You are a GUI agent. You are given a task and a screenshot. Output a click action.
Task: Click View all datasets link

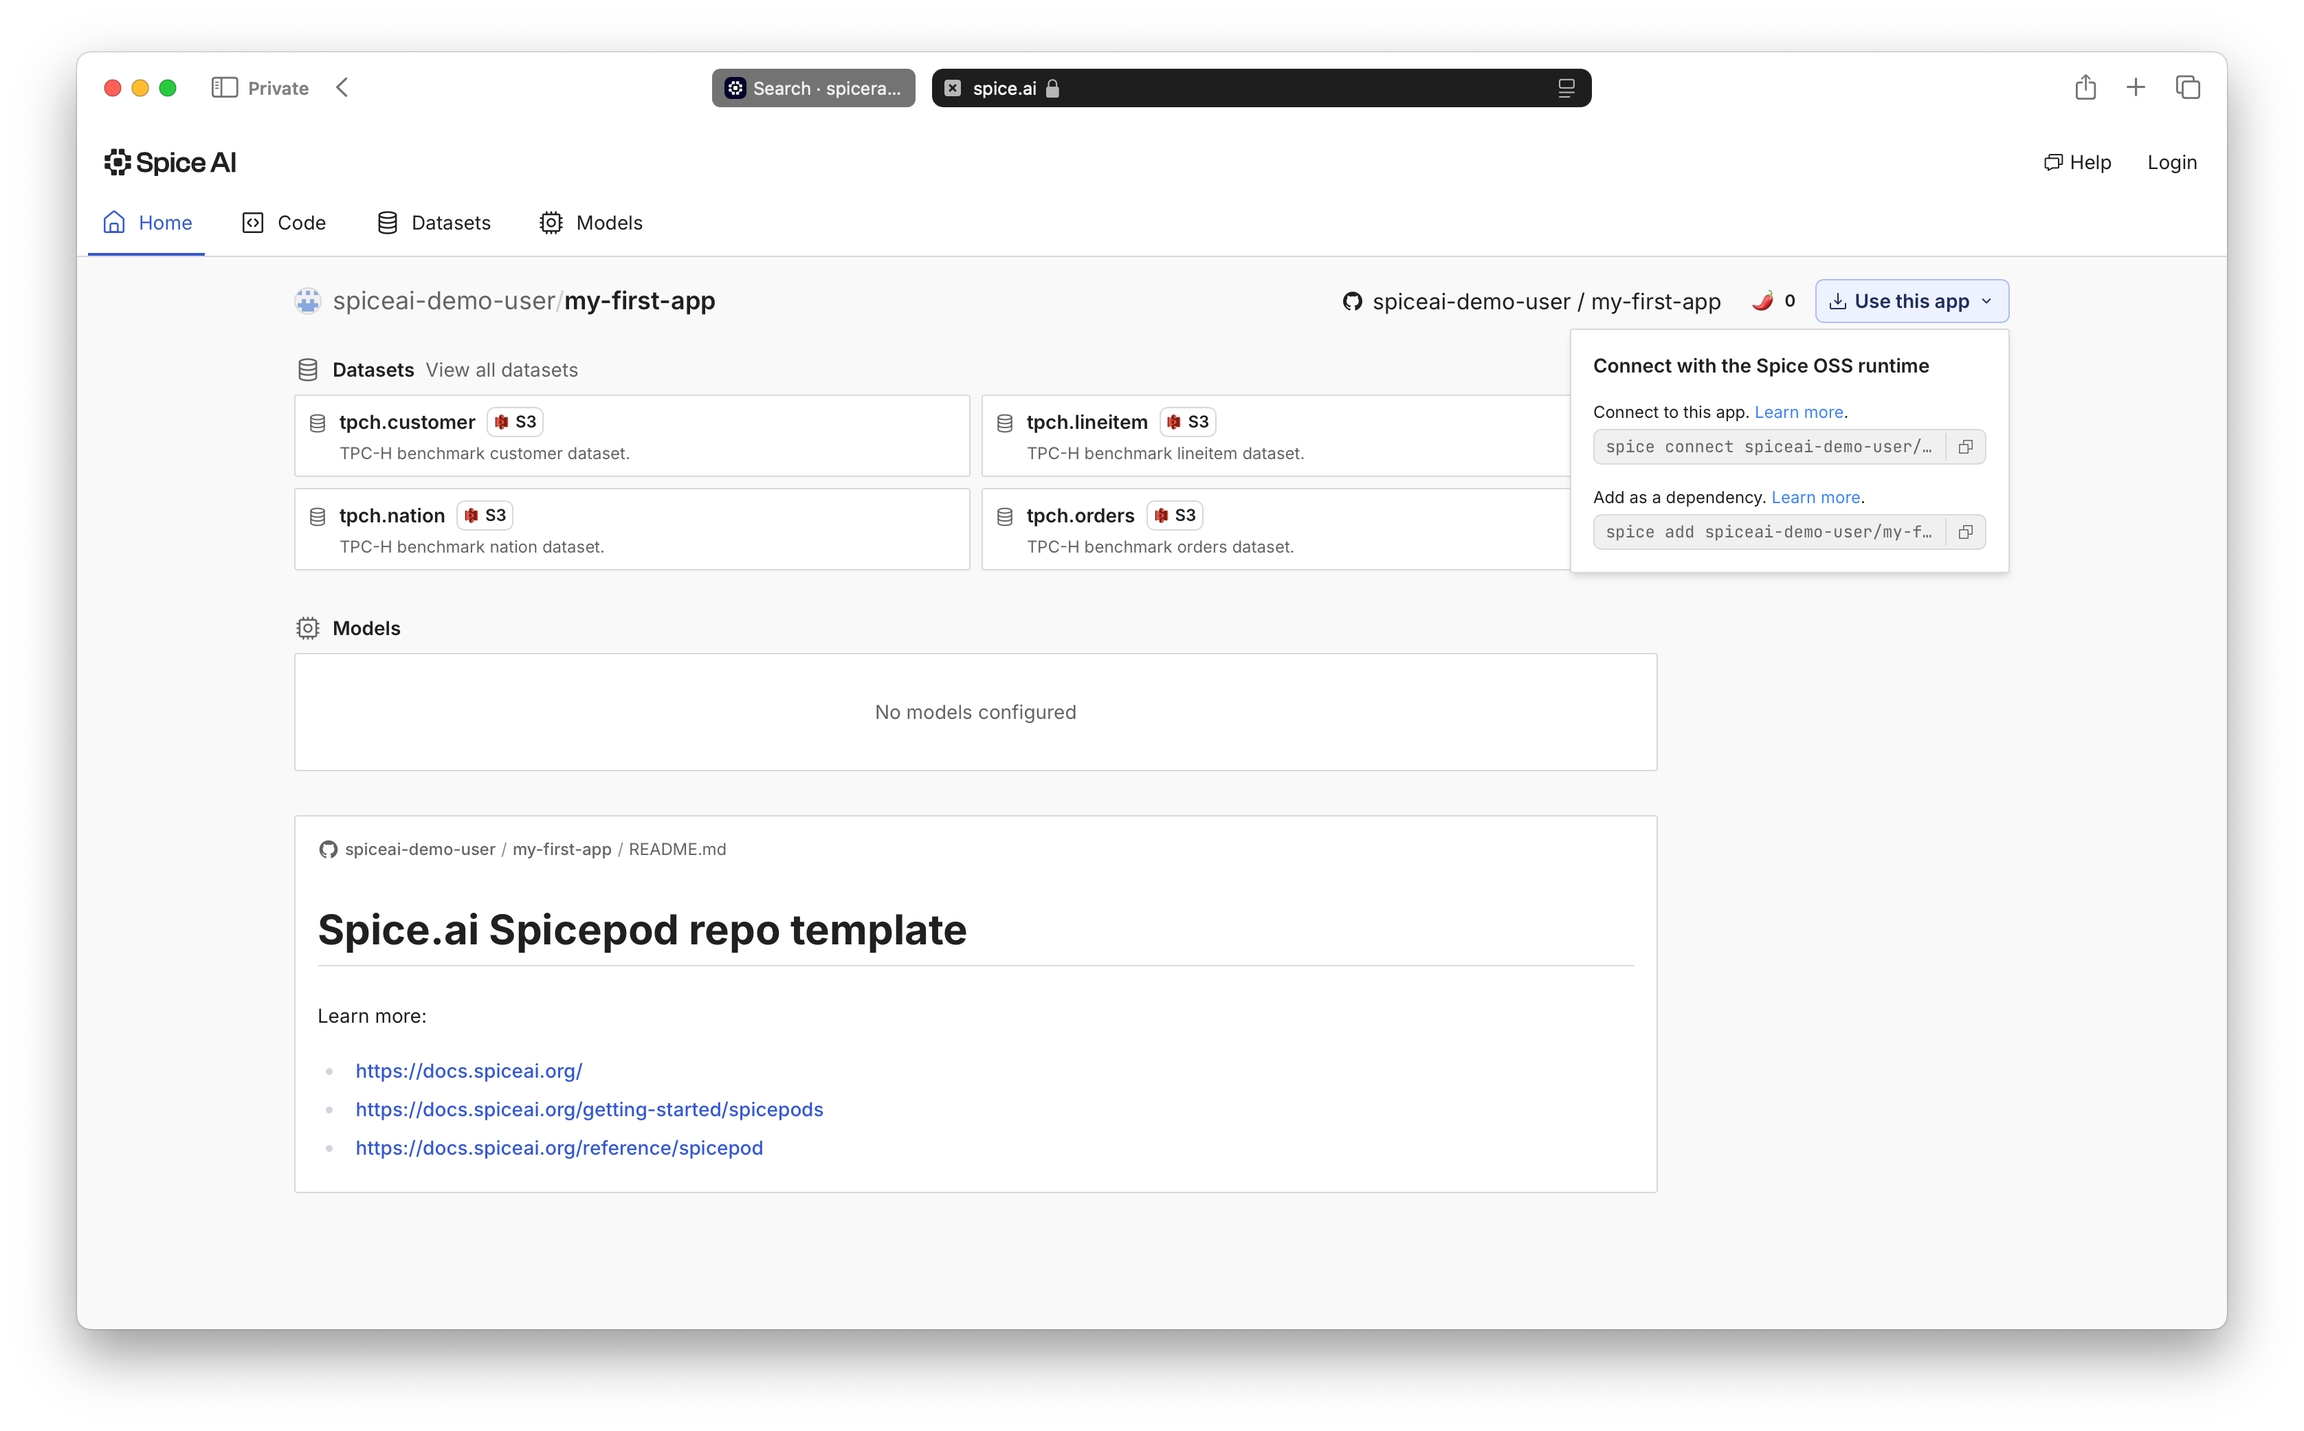click(x=501, y=370)
